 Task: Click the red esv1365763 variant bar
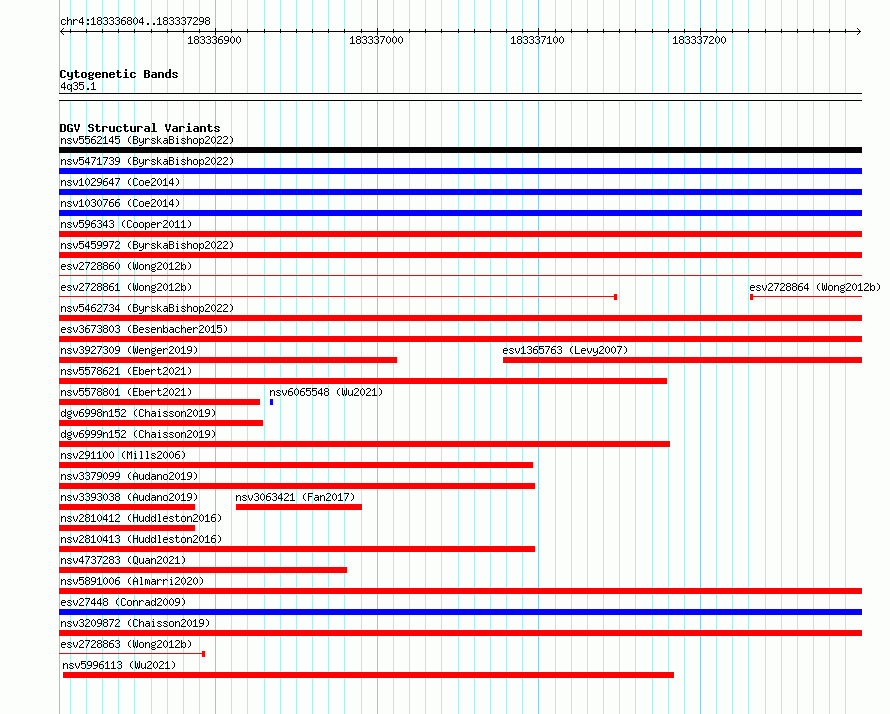tap(682, 360)
